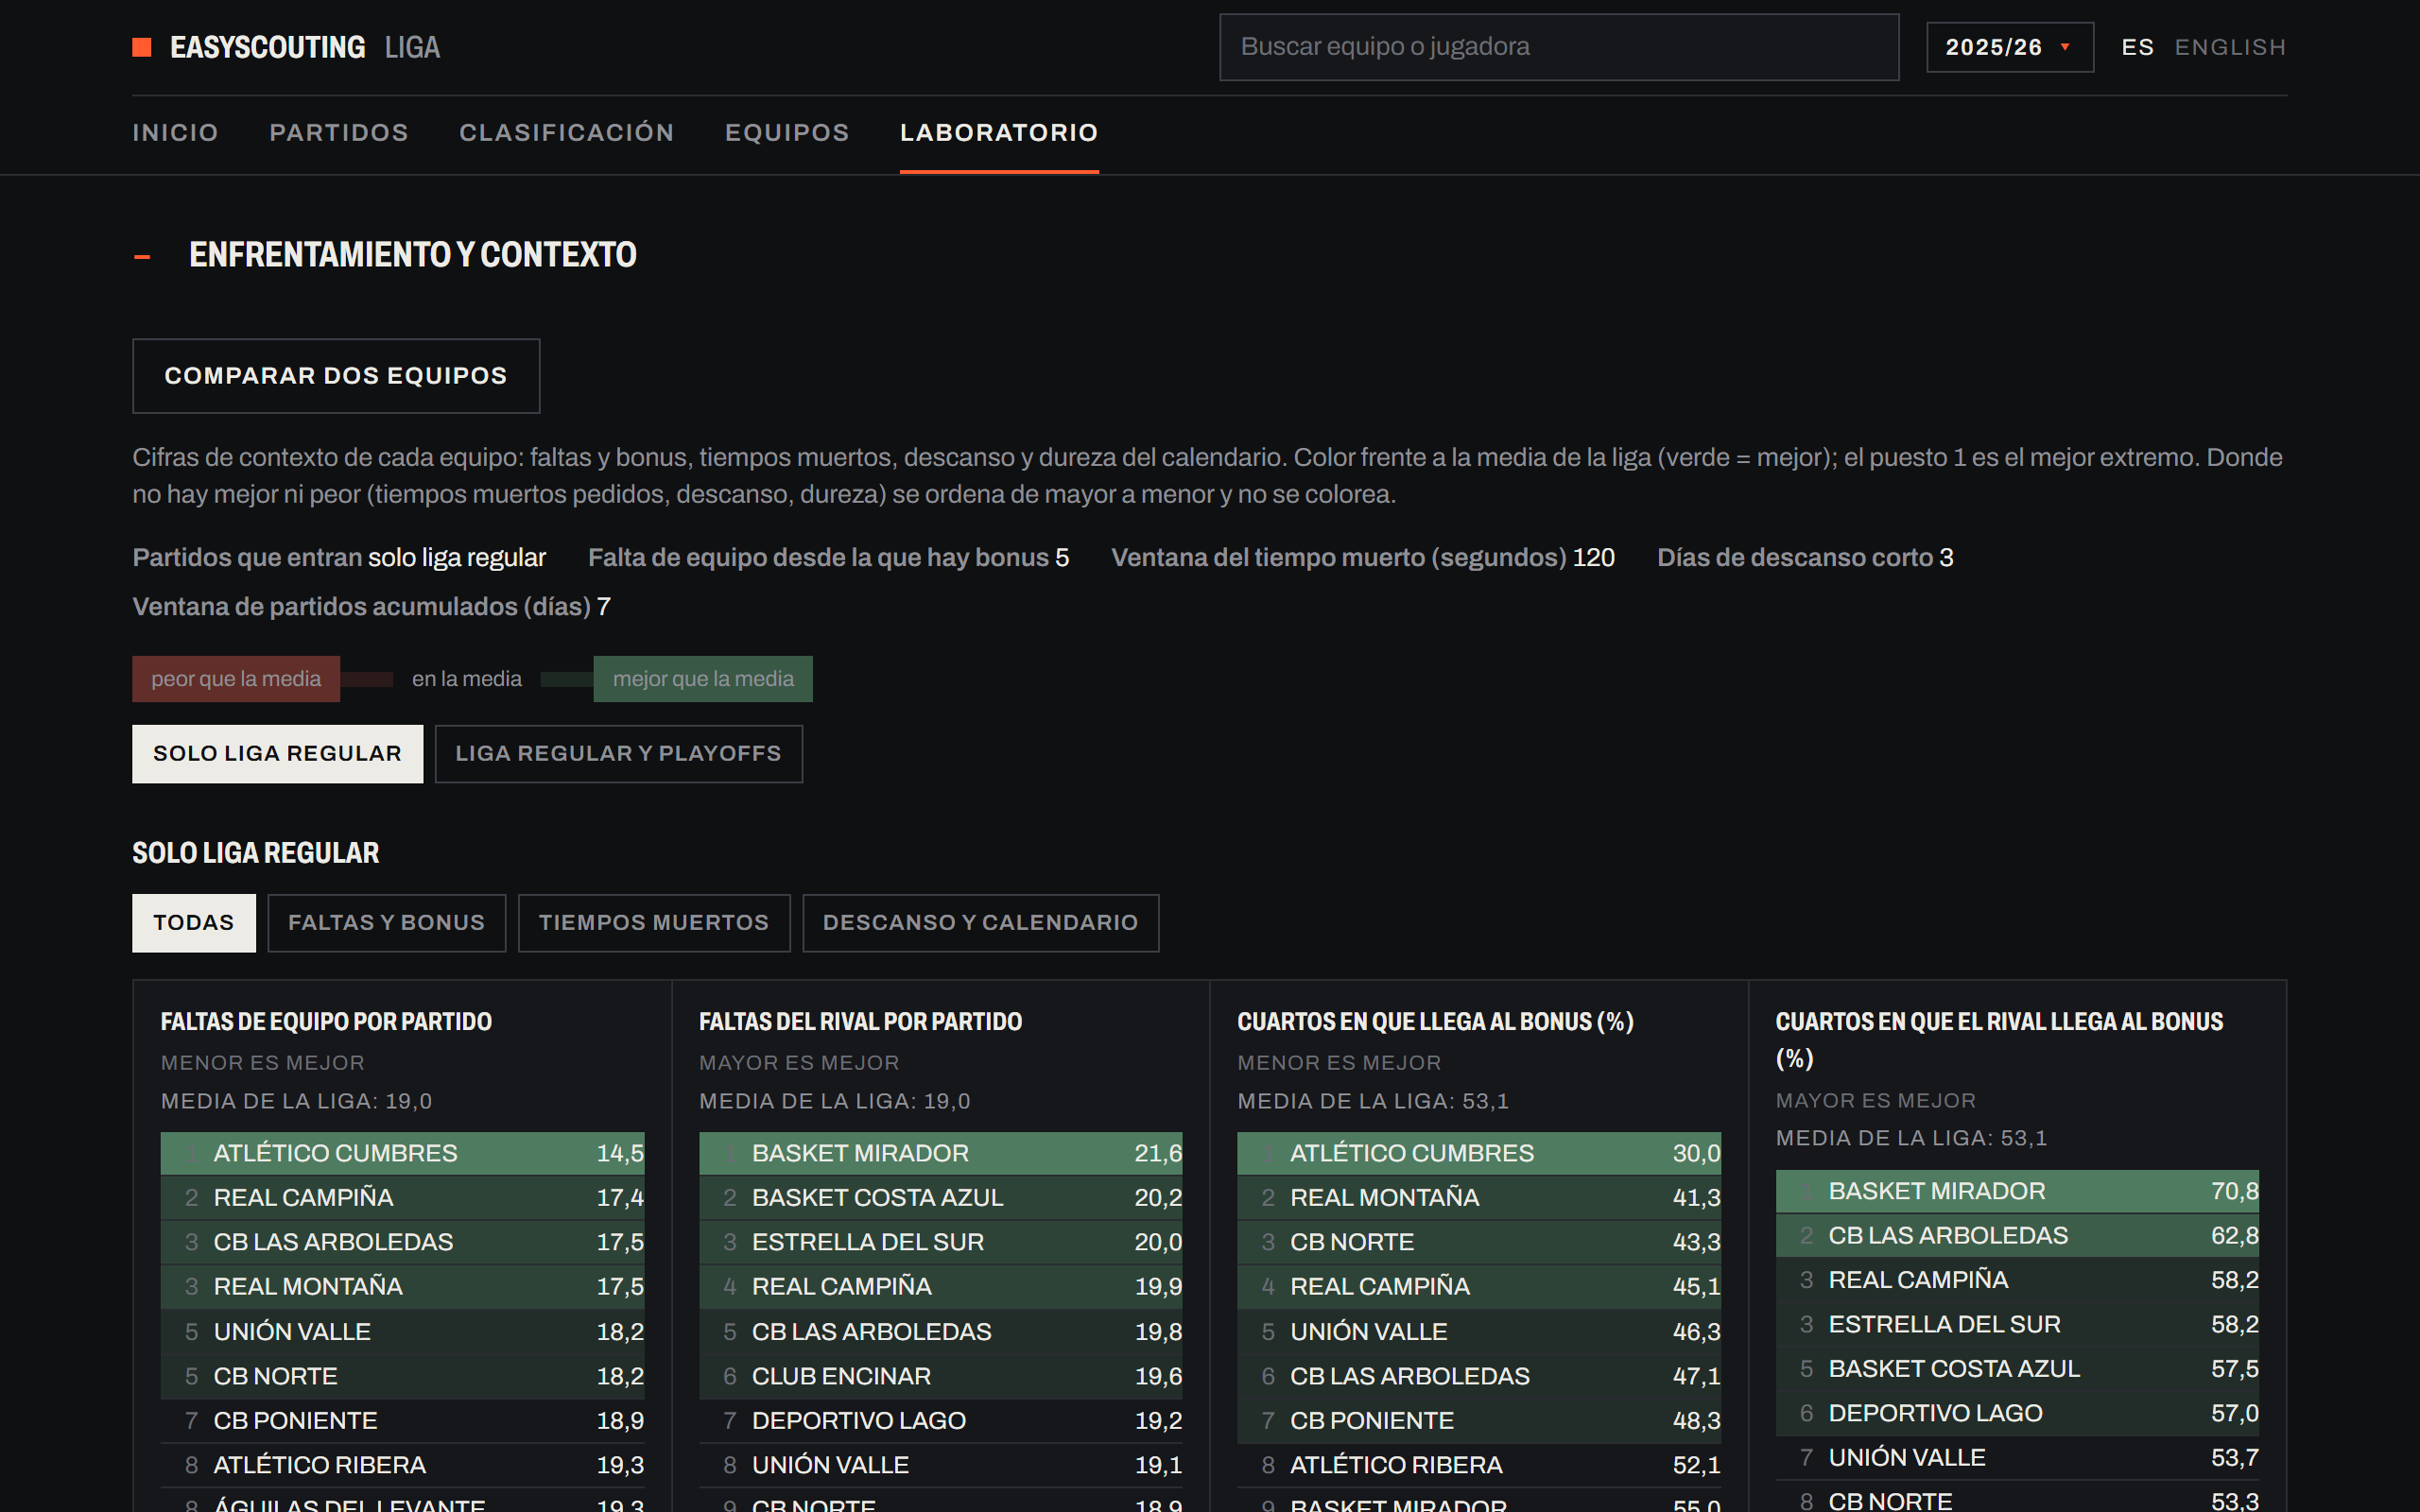Open the Clasificación tab
The height and width of the screenshot is (1512, 2420).
tap(566, 133)
